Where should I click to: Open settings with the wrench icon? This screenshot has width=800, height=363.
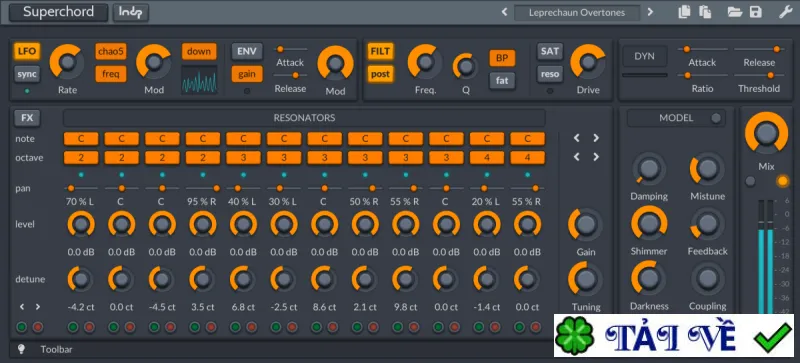tap(785, 12)
